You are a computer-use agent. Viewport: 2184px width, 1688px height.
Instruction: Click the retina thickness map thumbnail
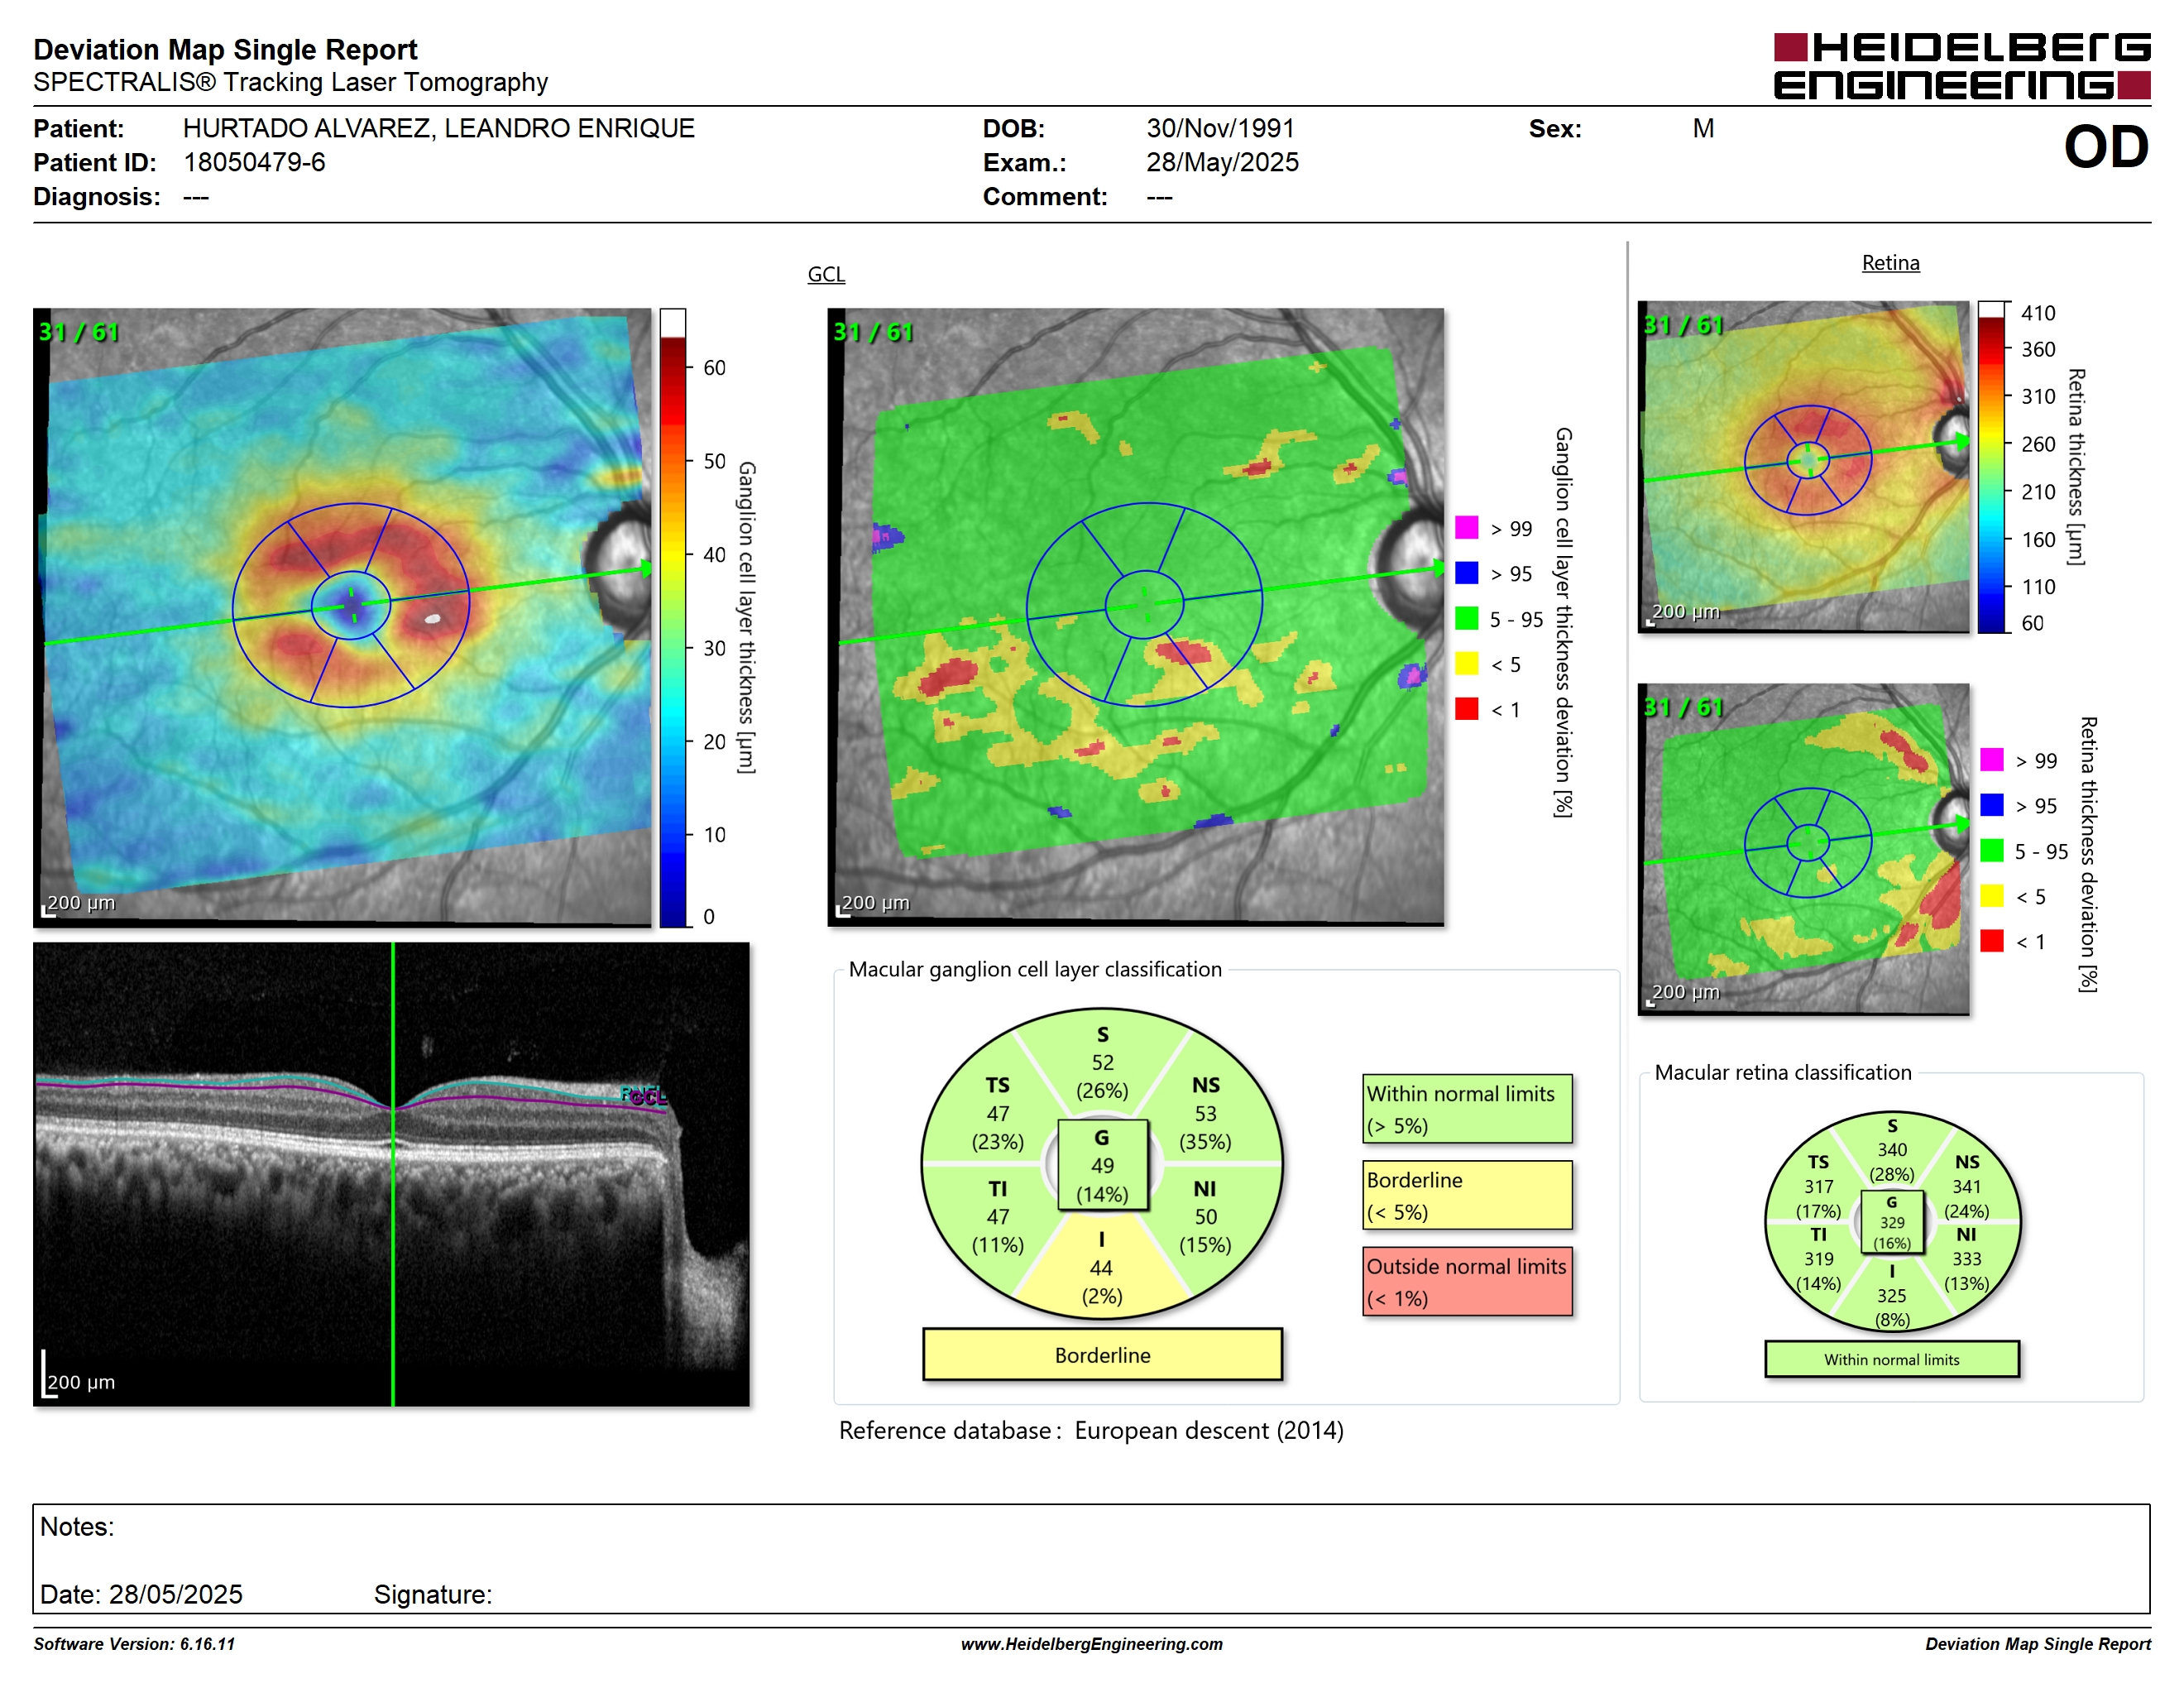tap(1803, 466)
